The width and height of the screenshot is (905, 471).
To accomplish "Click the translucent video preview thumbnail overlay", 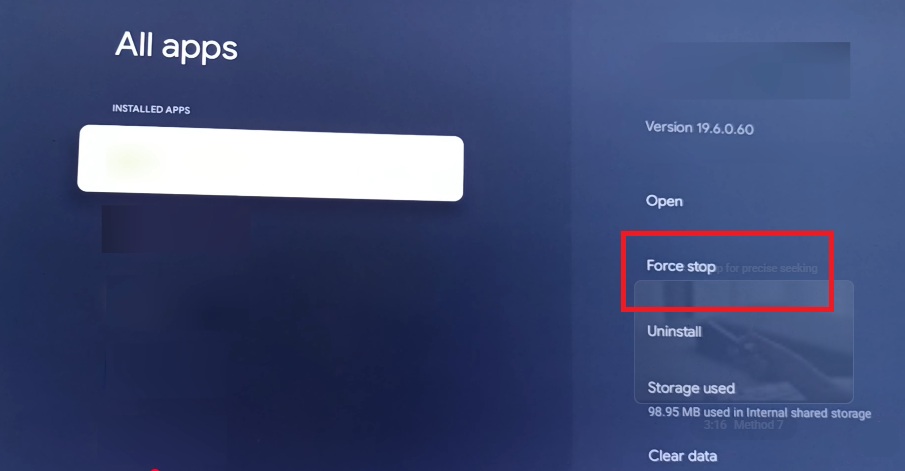I will (x=743, y=342).
